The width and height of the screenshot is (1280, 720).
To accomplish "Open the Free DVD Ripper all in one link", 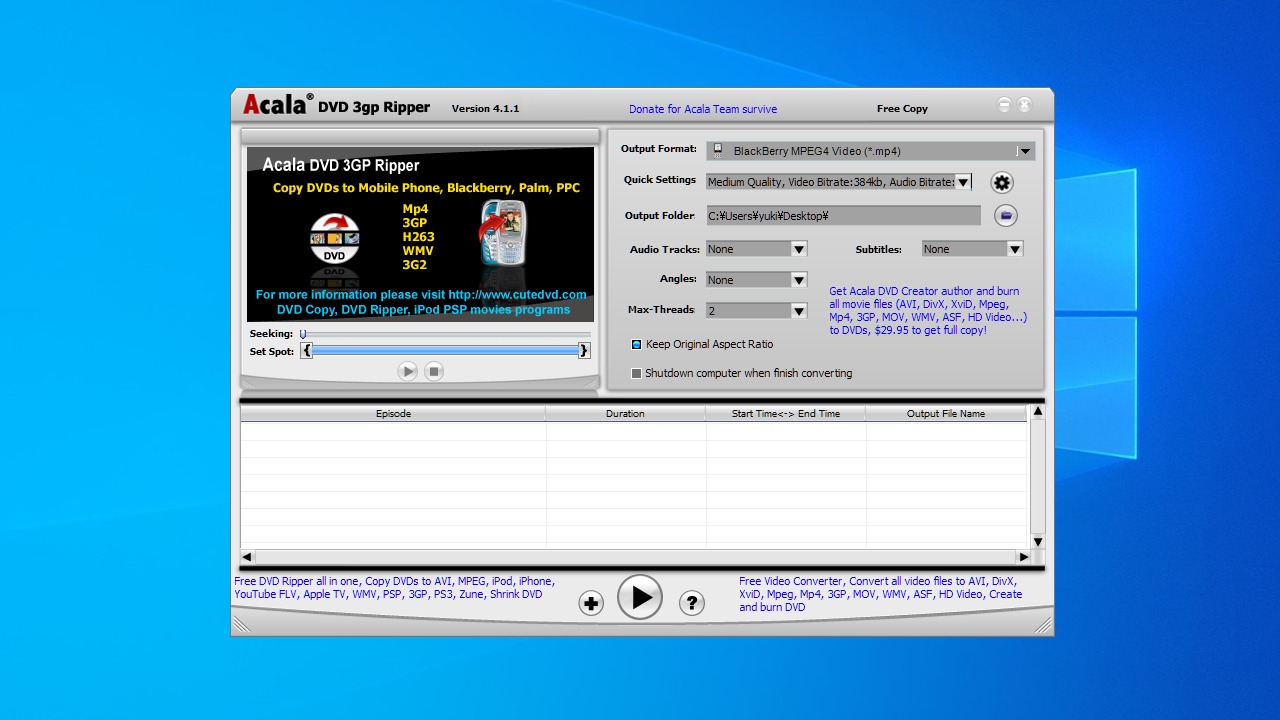I will click(x=394, y=587).
